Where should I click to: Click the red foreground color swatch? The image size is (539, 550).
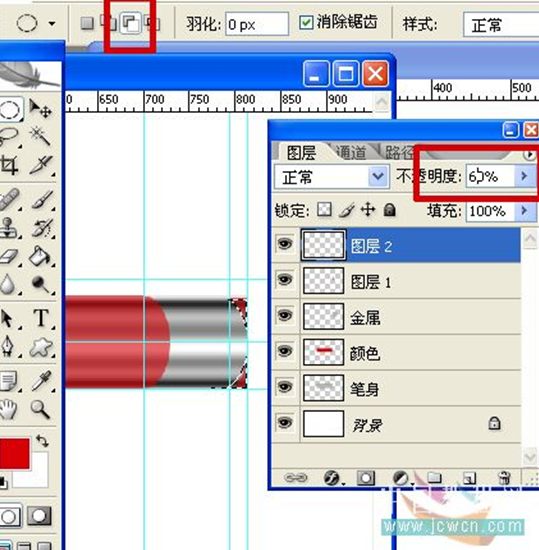point(14,453)
